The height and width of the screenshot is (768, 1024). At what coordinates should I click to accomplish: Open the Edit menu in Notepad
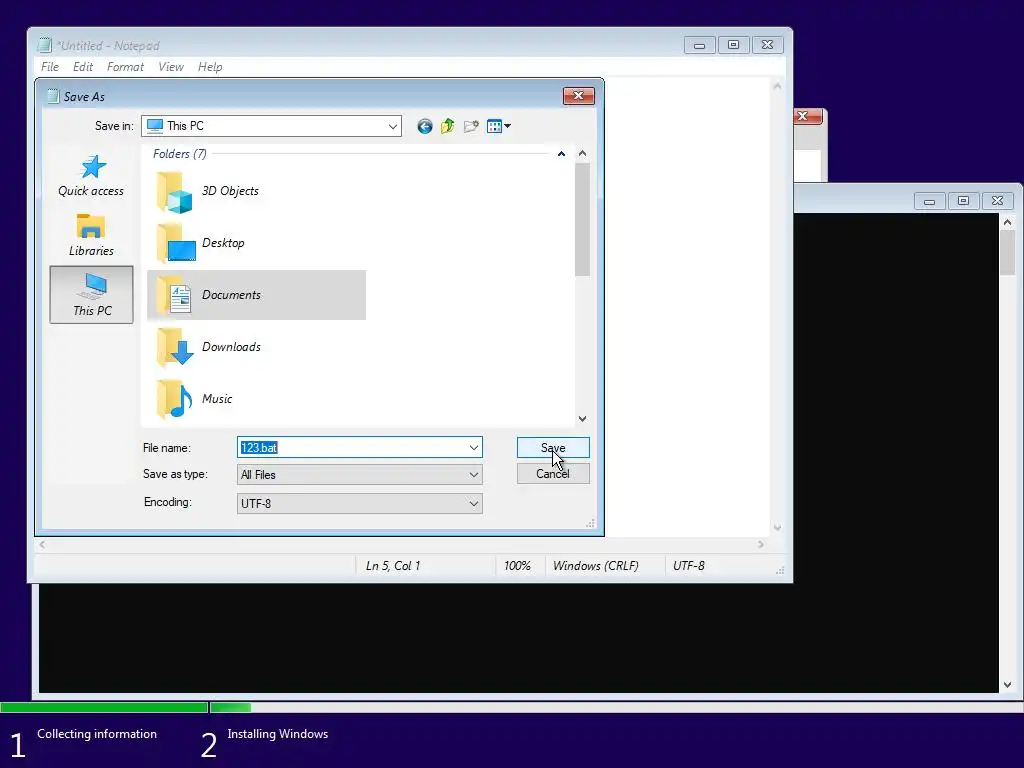coord(83,67)
